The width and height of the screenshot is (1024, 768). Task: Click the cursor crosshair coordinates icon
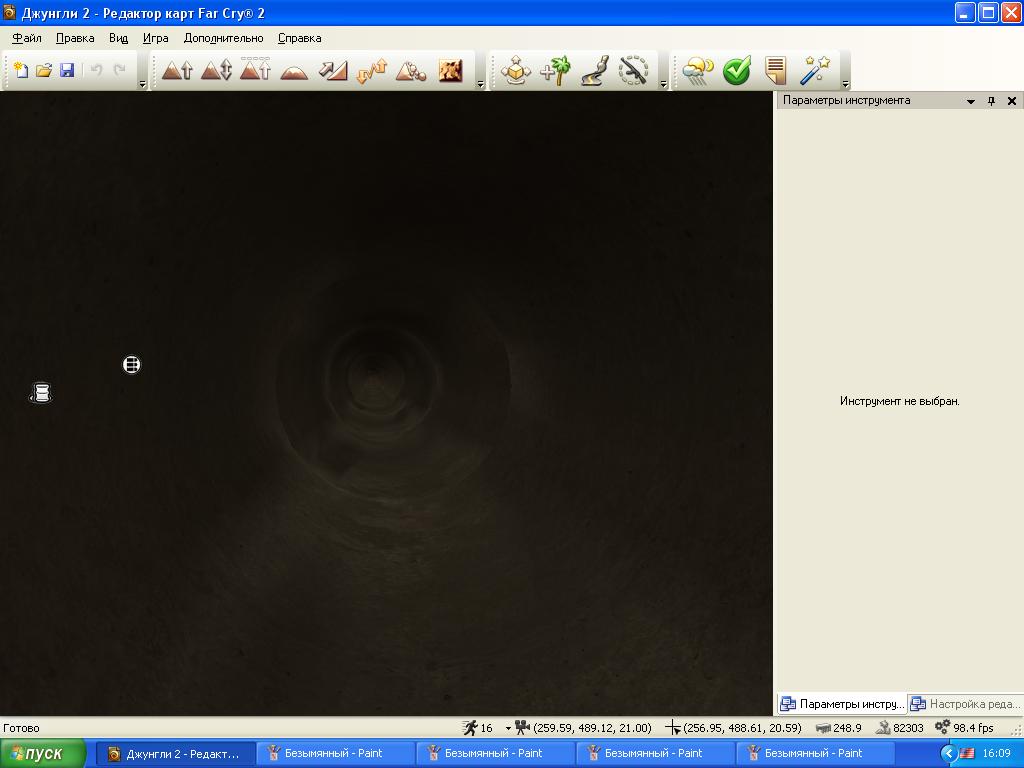point(673,728)
